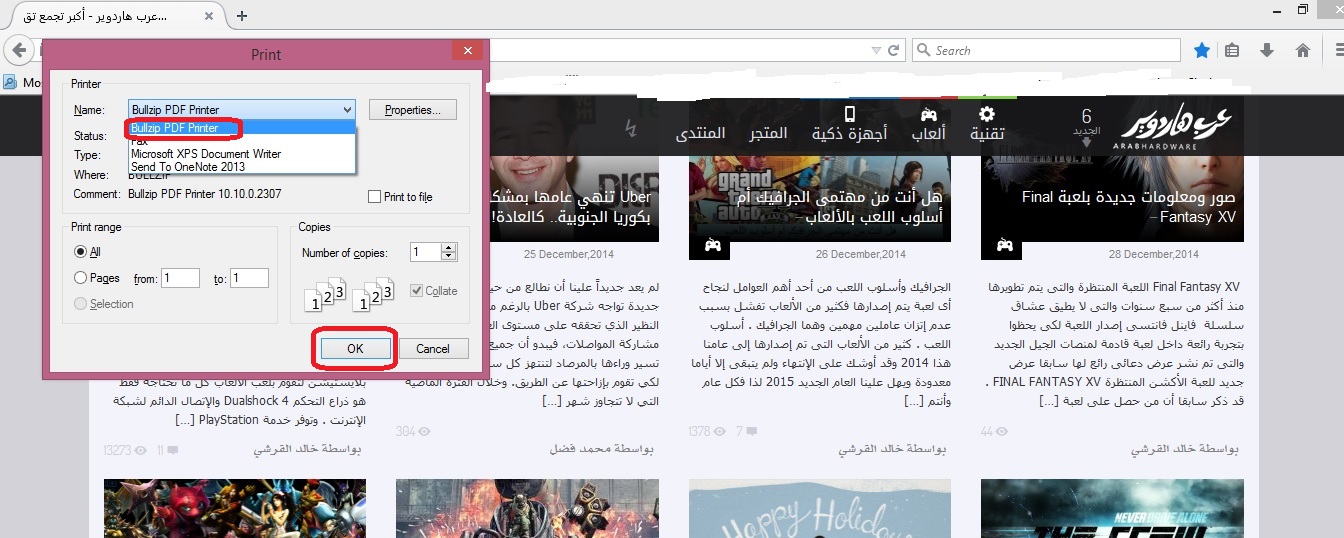Choose Microsoft XPS Document Writer printer
The width and height of the screenshot is (1344, 538).
pos(242,154)
